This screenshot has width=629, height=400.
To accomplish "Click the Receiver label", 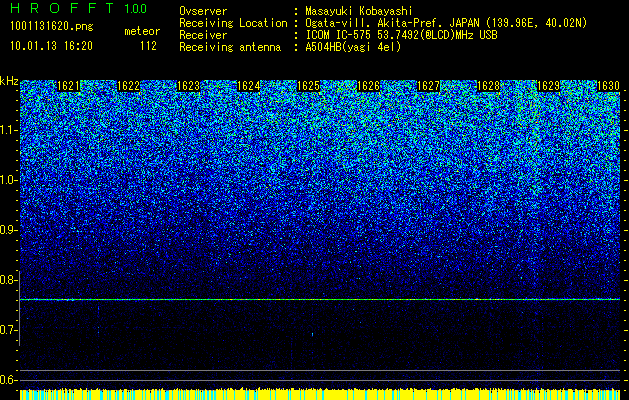I will (203, 35).
